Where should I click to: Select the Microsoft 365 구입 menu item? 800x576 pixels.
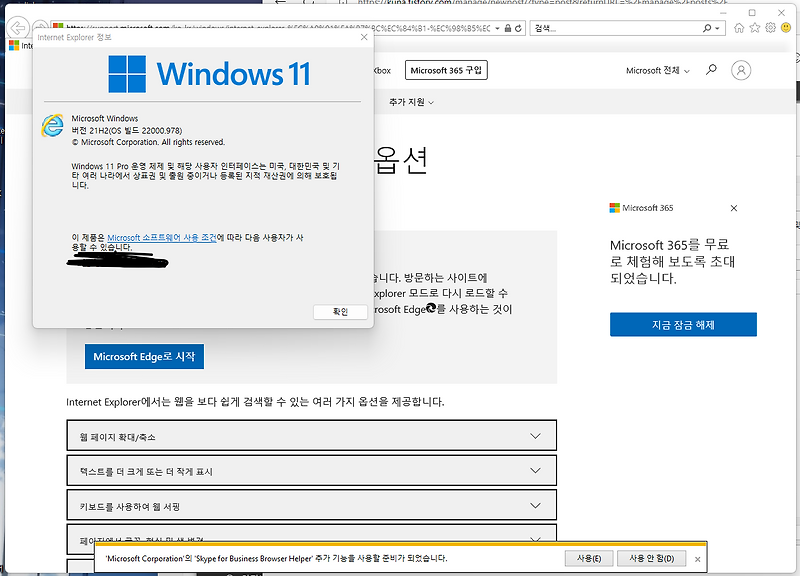coord(446,70)
